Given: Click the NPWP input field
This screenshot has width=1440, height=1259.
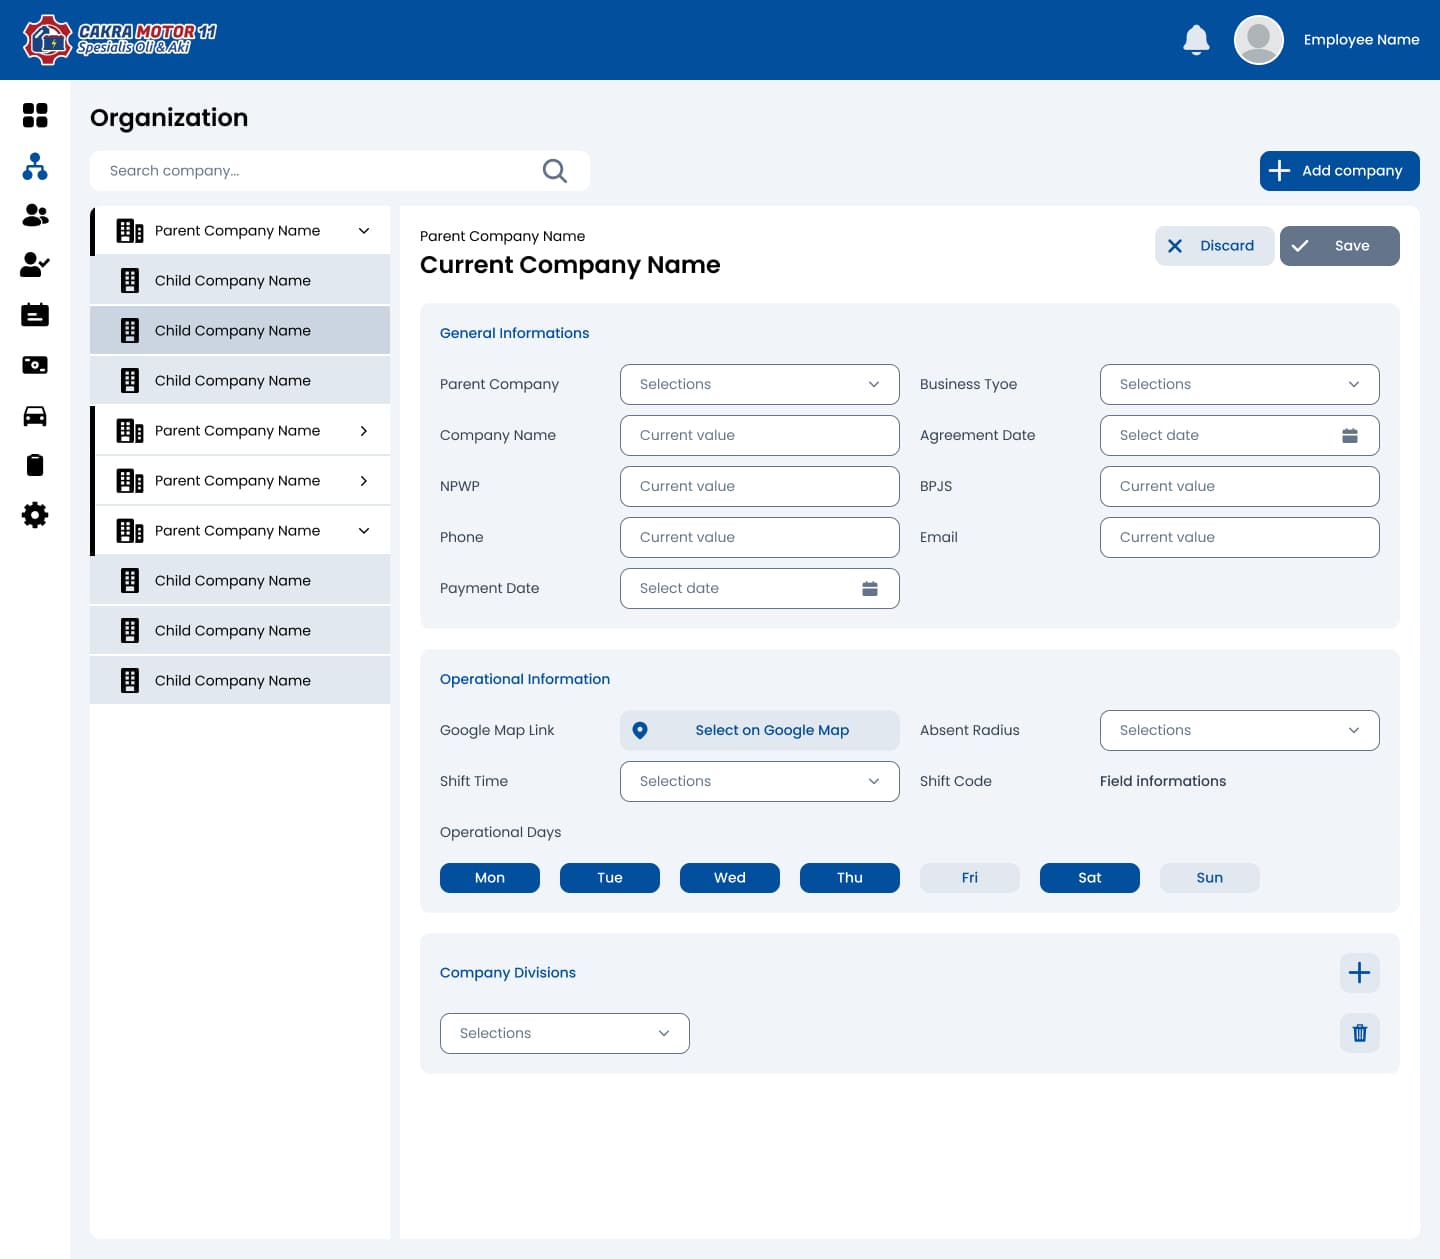Looking at the screenshot, I should click(760, 486).
